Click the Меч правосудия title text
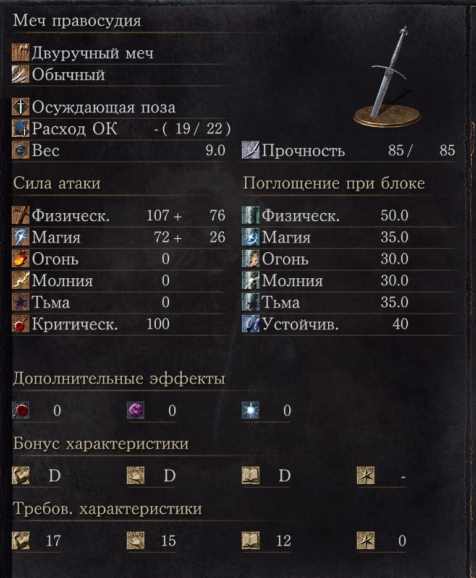 [x=77, y=21]
